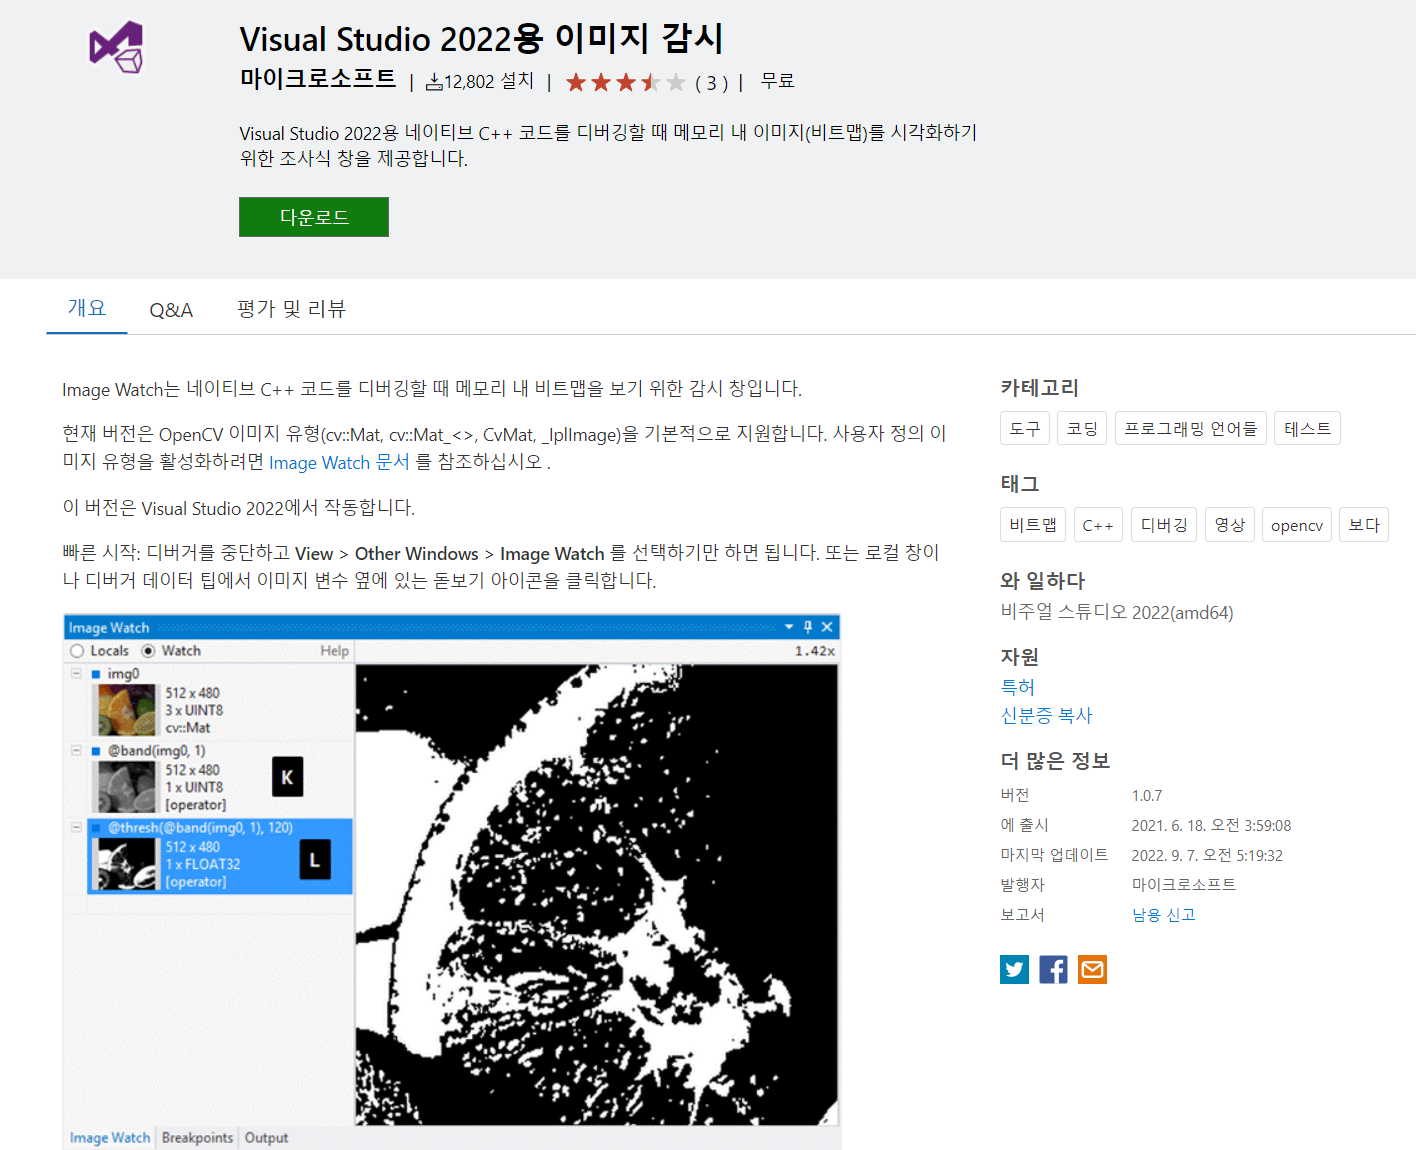Select the Watch radio button

(x=147, y=650)
